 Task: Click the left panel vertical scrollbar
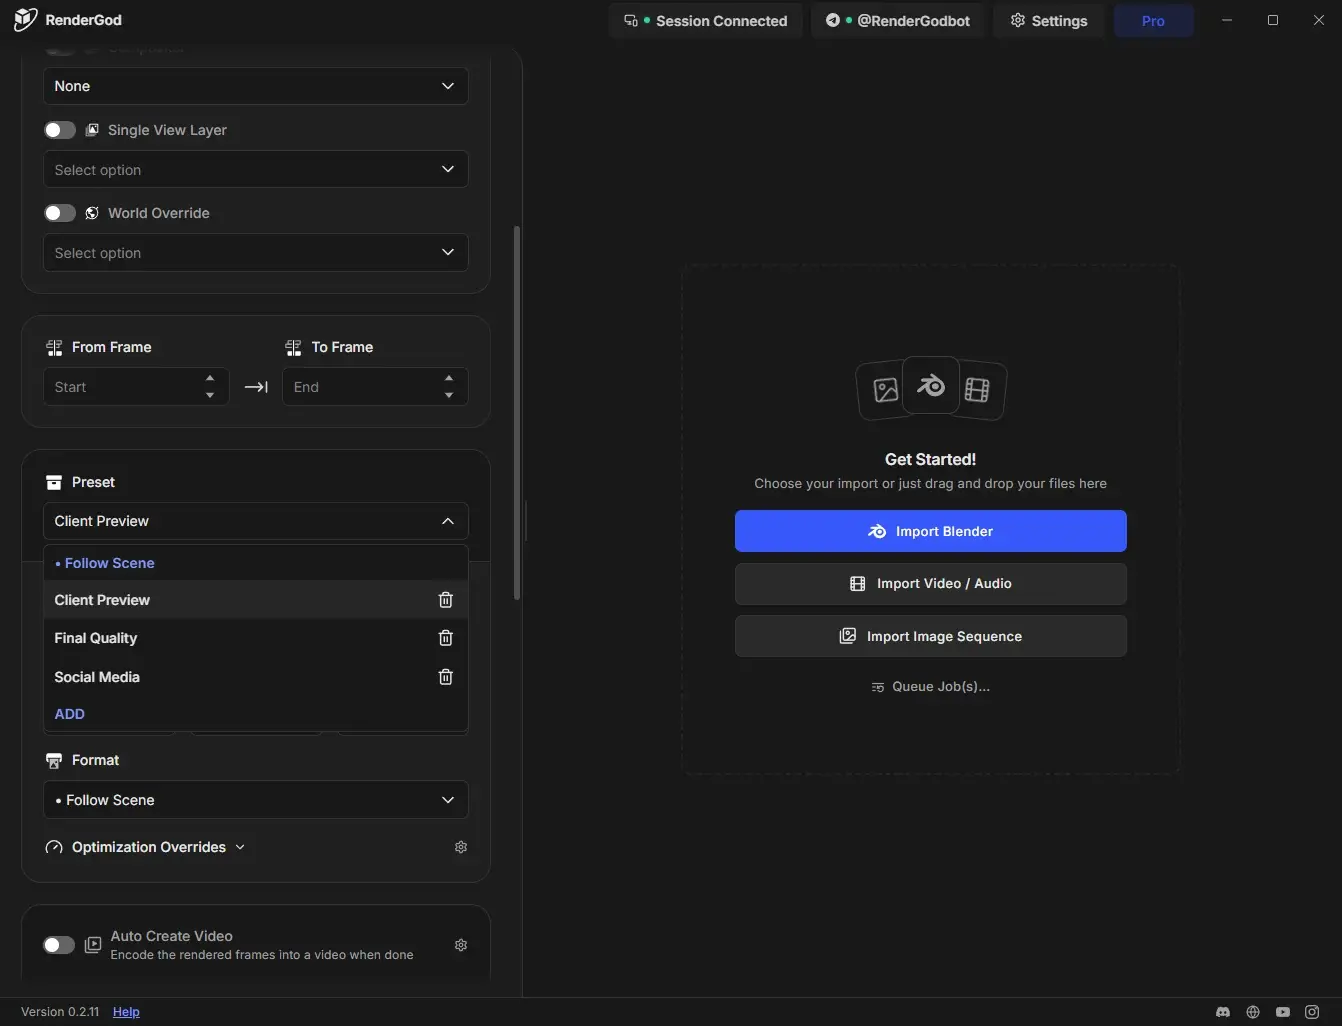pos(517,413)
